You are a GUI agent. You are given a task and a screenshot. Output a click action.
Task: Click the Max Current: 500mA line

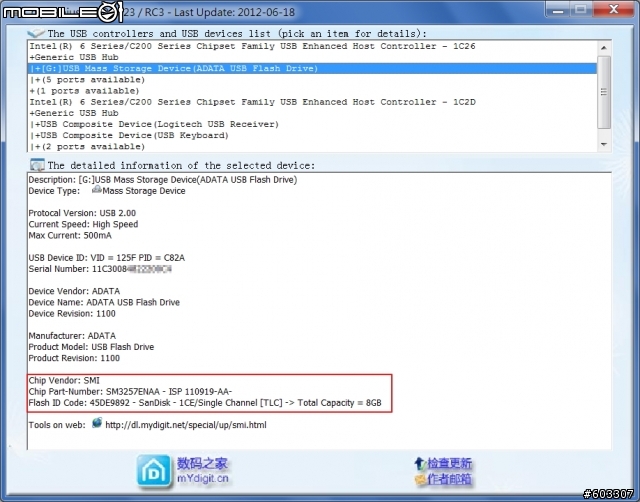[x=70, y=235]
